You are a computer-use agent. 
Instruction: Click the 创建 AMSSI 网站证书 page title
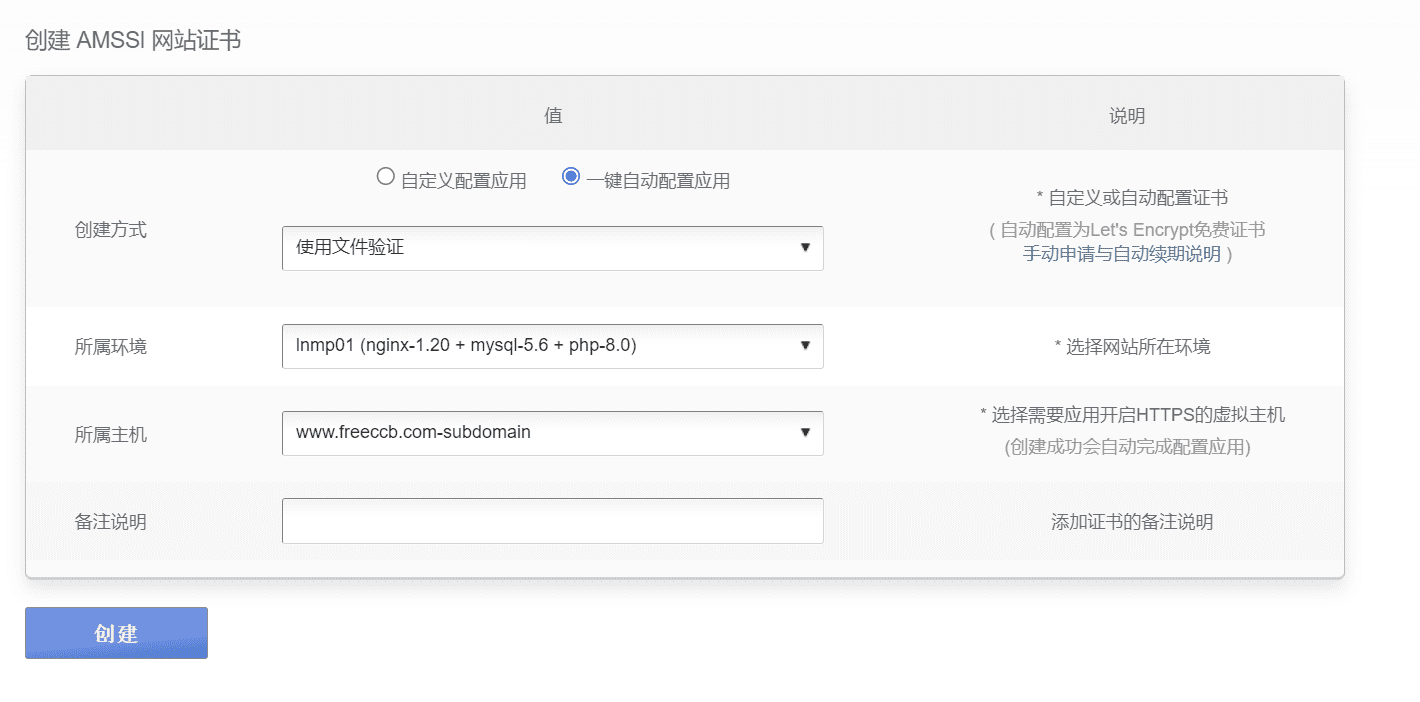tap(134, 40)
